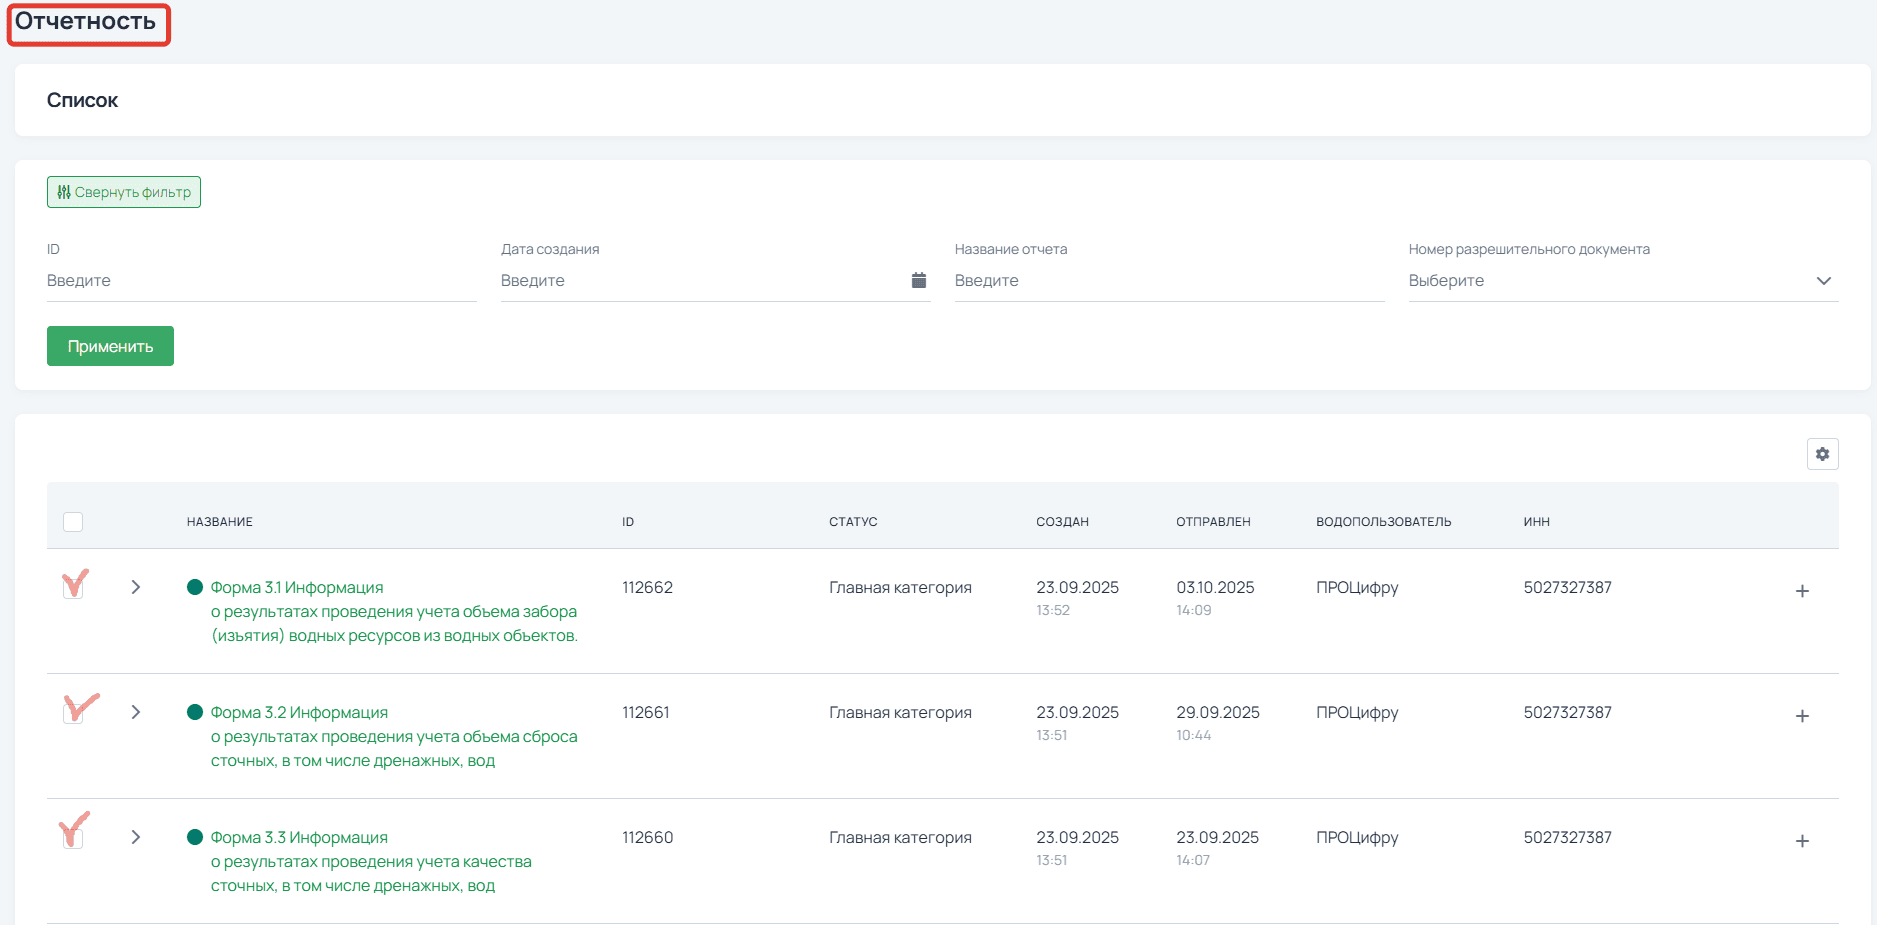Toggle the select-all checkbox in table header

(x=73, y=522)
